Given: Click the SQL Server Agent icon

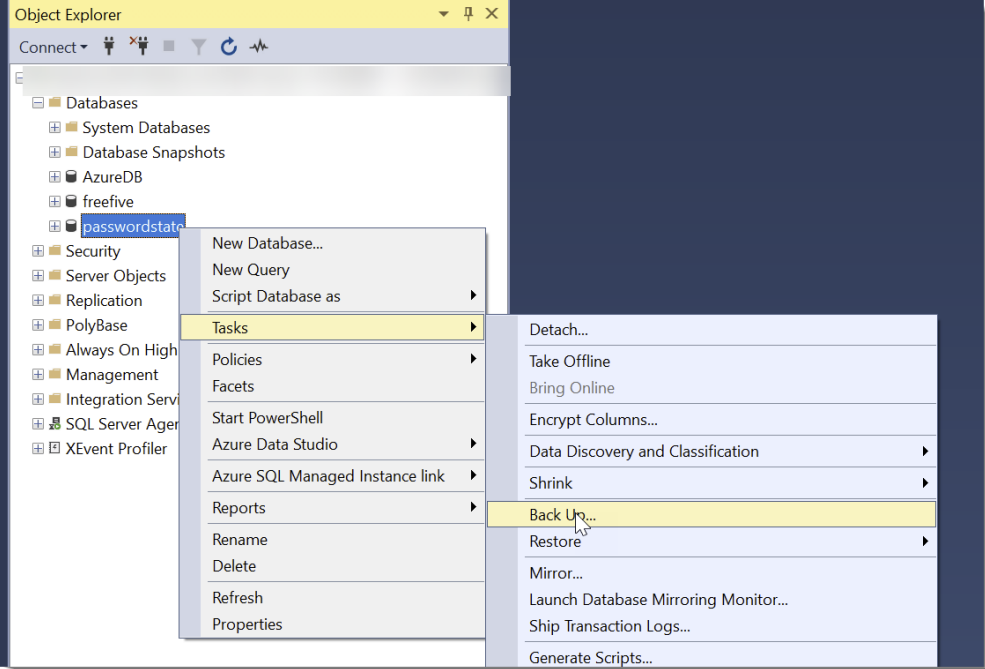Looking at the screenshot, I should point(55,423).
